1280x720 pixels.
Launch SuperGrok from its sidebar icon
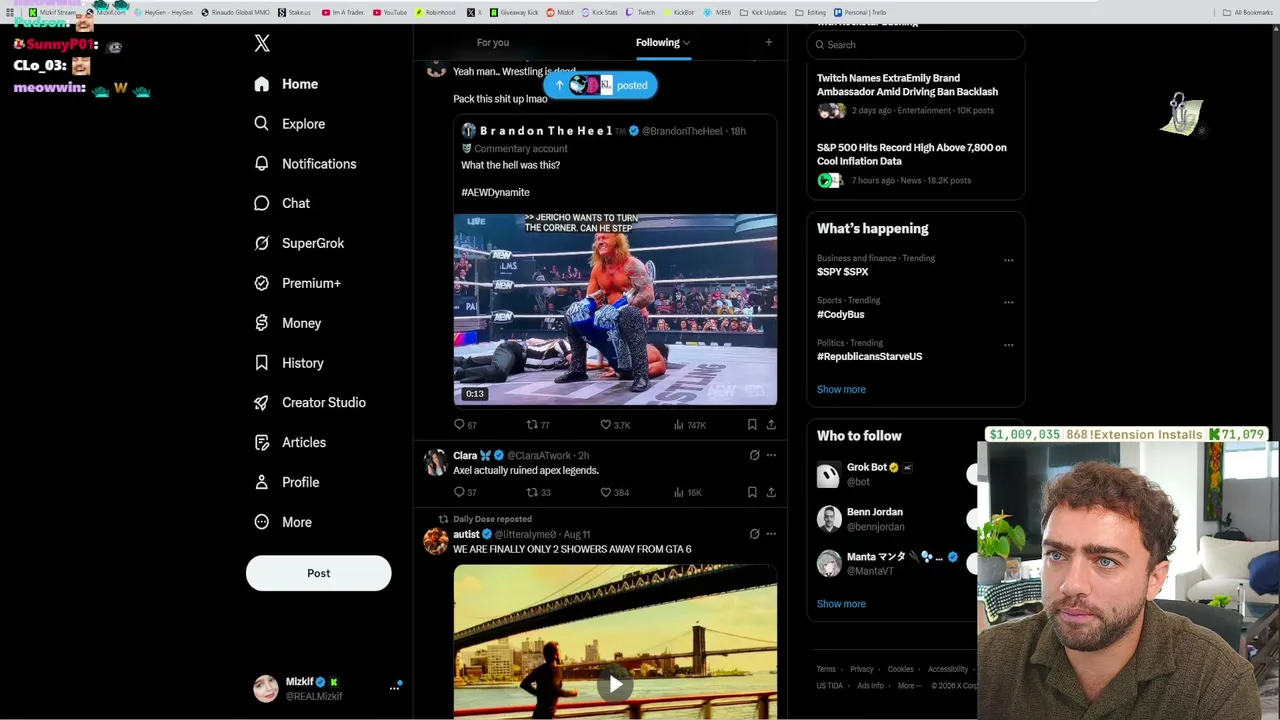click(262, 243)
